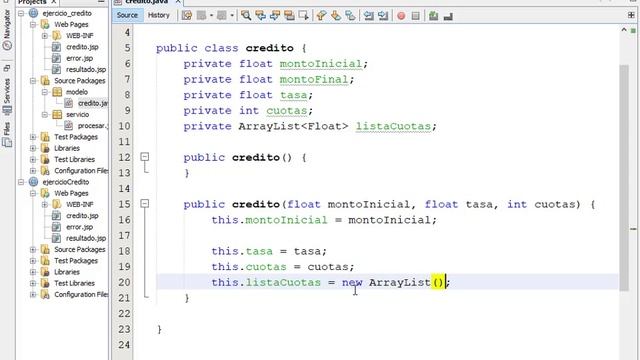Open the Forward history dropdown arrow
This screenshot has width=640, height=360.
click(x=232, y=16)
